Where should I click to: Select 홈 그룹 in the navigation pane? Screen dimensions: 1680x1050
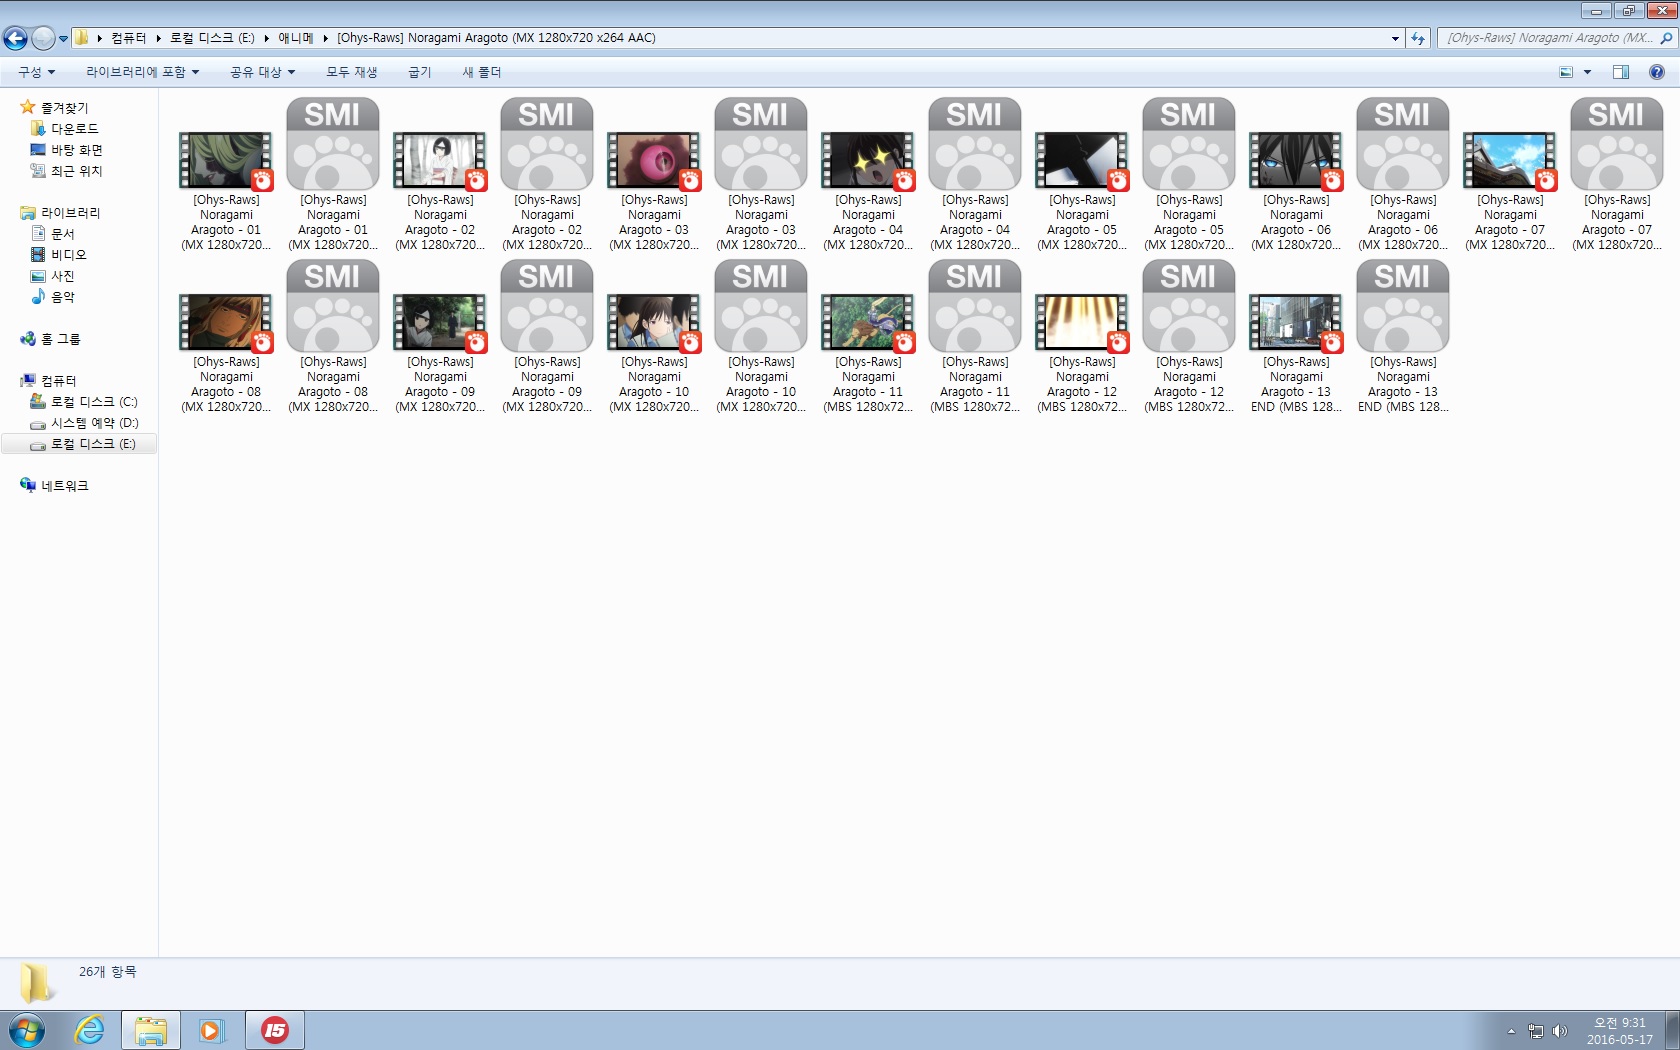click(51, 338)
